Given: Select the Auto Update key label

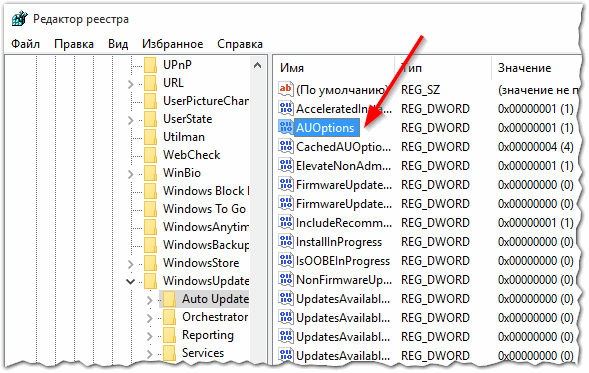Looking at the screenshot, I should coord(215,299).
